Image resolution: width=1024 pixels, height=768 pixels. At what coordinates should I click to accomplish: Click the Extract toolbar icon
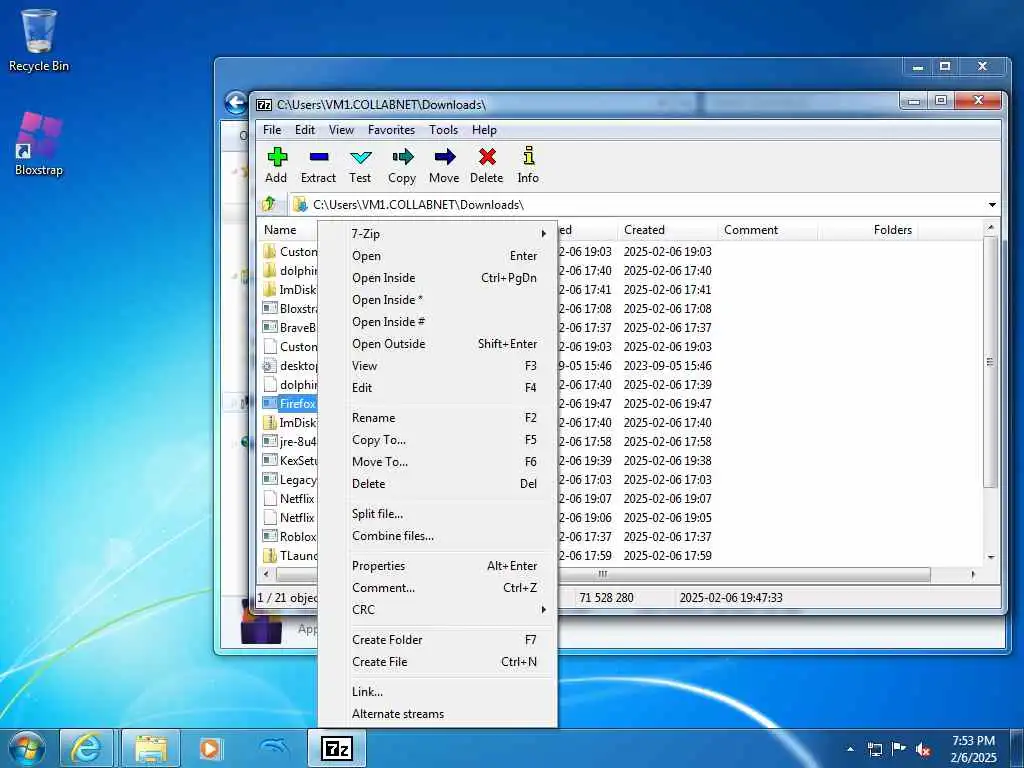(x=318, y=165)
